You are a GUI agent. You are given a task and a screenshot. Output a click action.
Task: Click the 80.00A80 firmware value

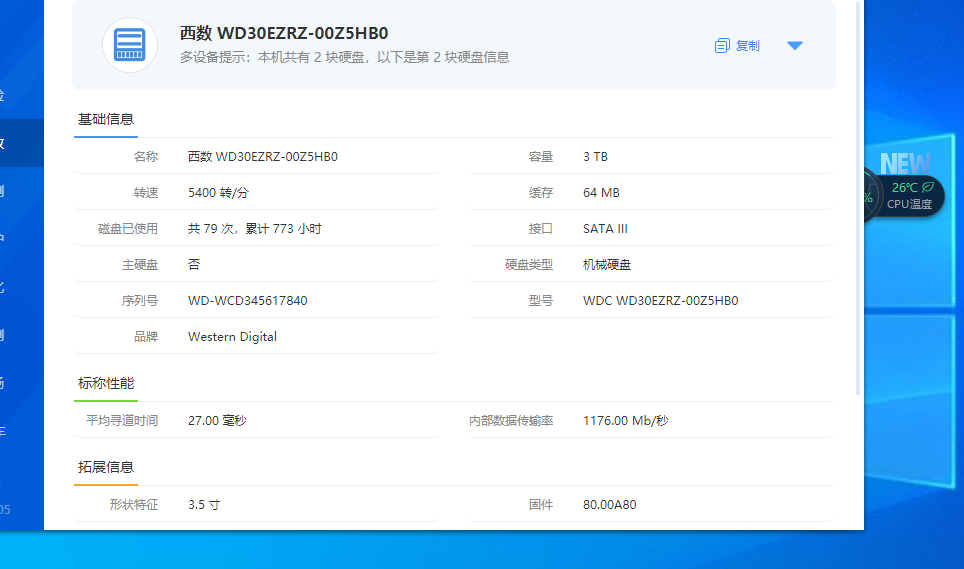tap(609, 504)
